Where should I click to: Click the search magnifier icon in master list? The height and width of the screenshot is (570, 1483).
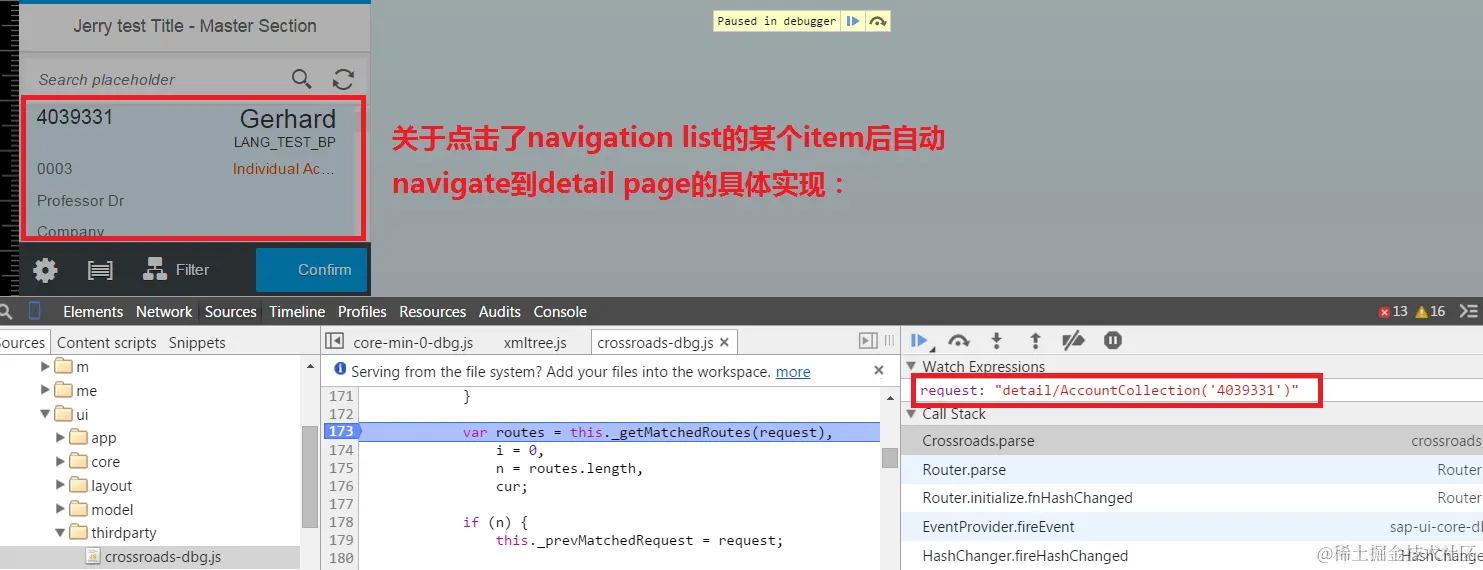coord(301,79)
